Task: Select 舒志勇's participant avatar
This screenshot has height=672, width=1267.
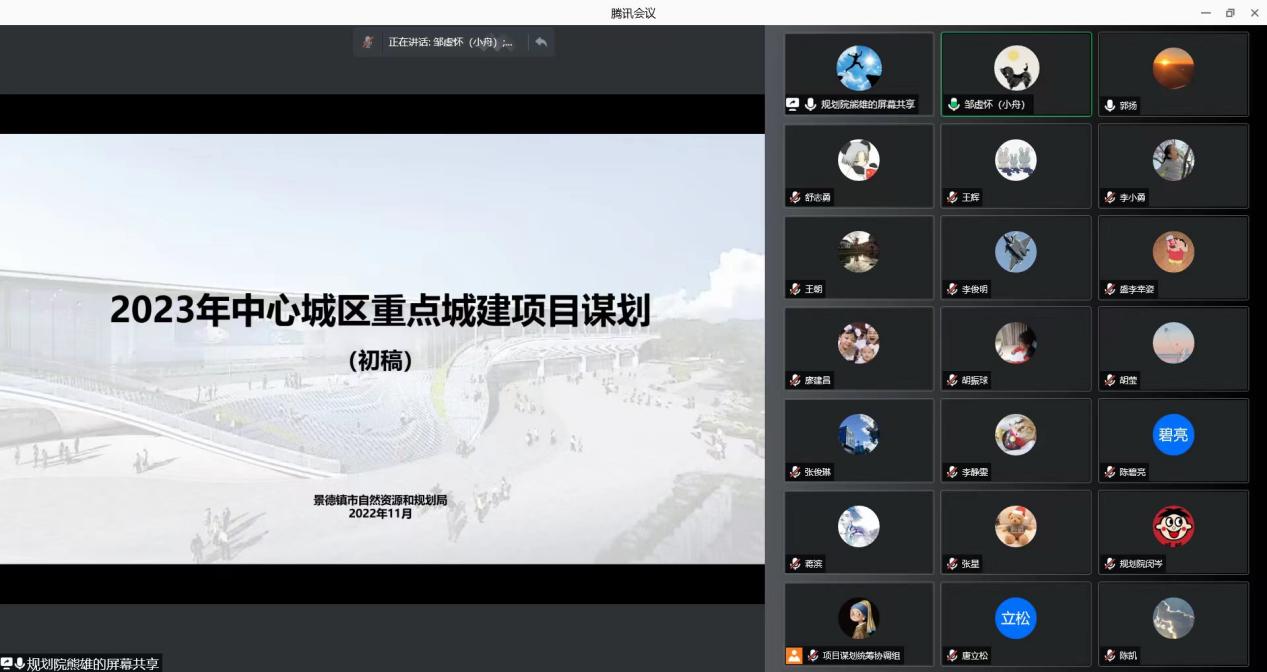Action: coord(858,160)
